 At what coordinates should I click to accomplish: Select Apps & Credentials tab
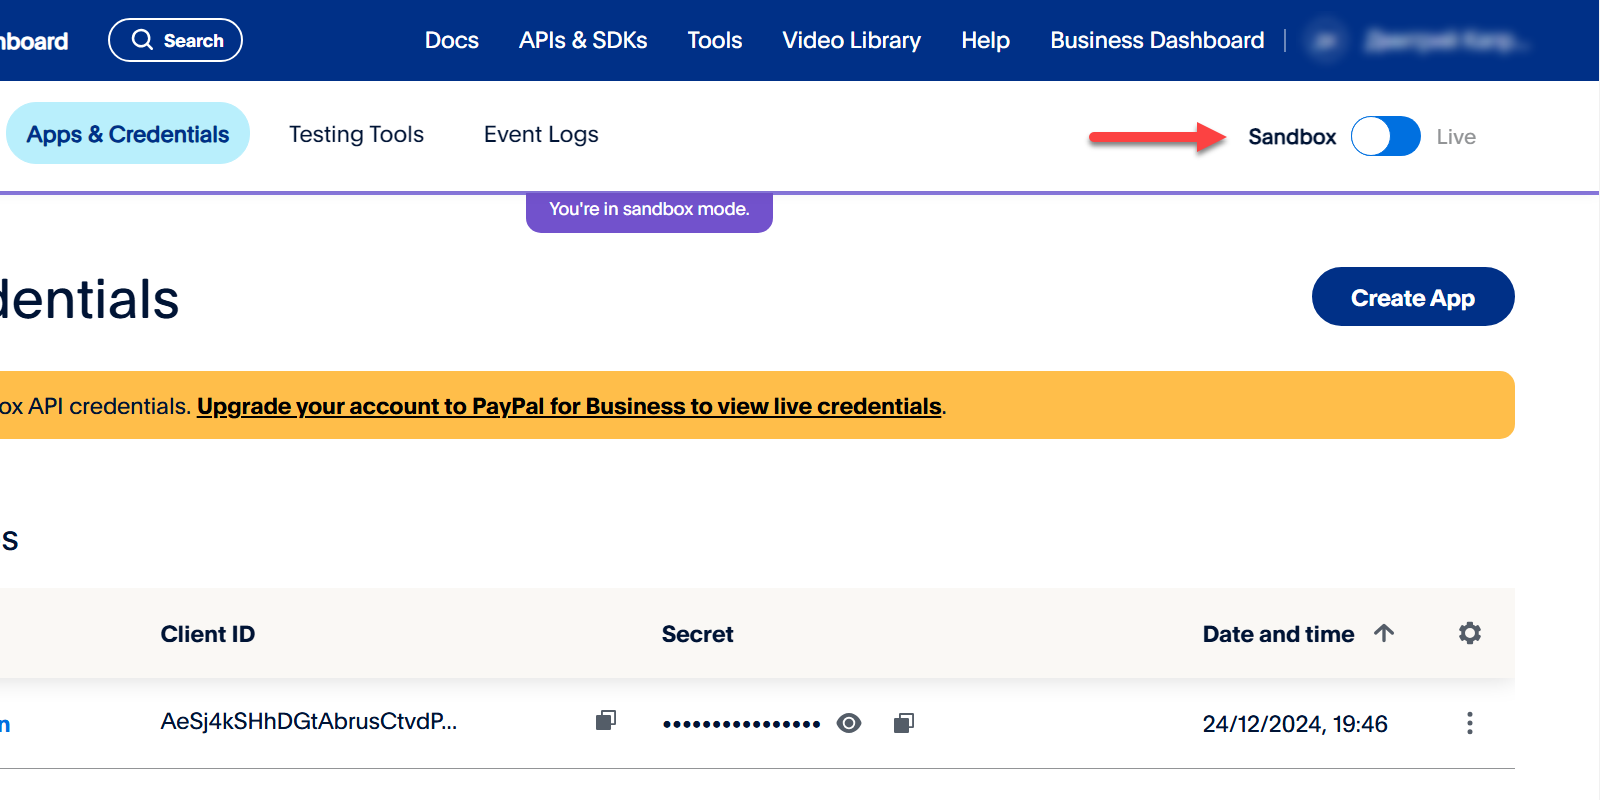128,134
